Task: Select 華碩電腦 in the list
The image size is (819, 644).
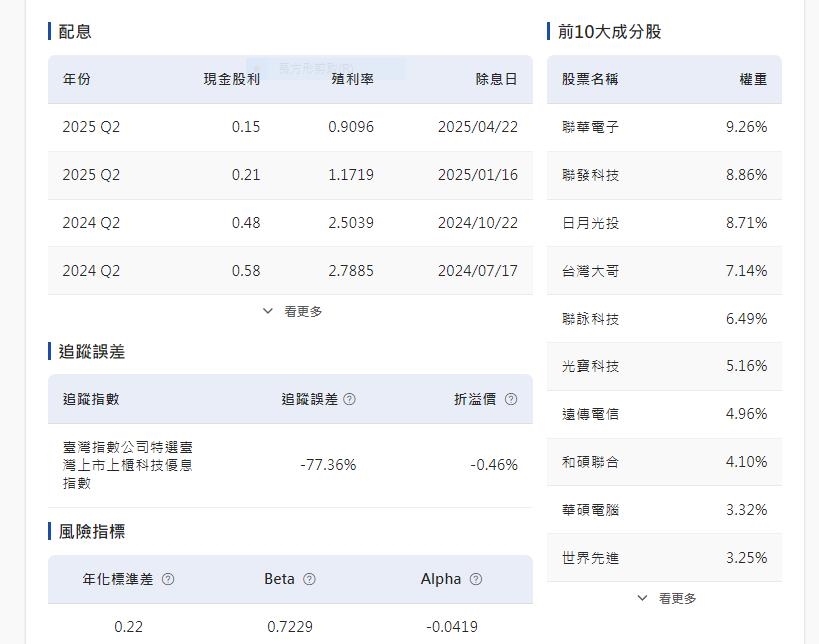Action: pyautogui.click(x=591, y=510)
